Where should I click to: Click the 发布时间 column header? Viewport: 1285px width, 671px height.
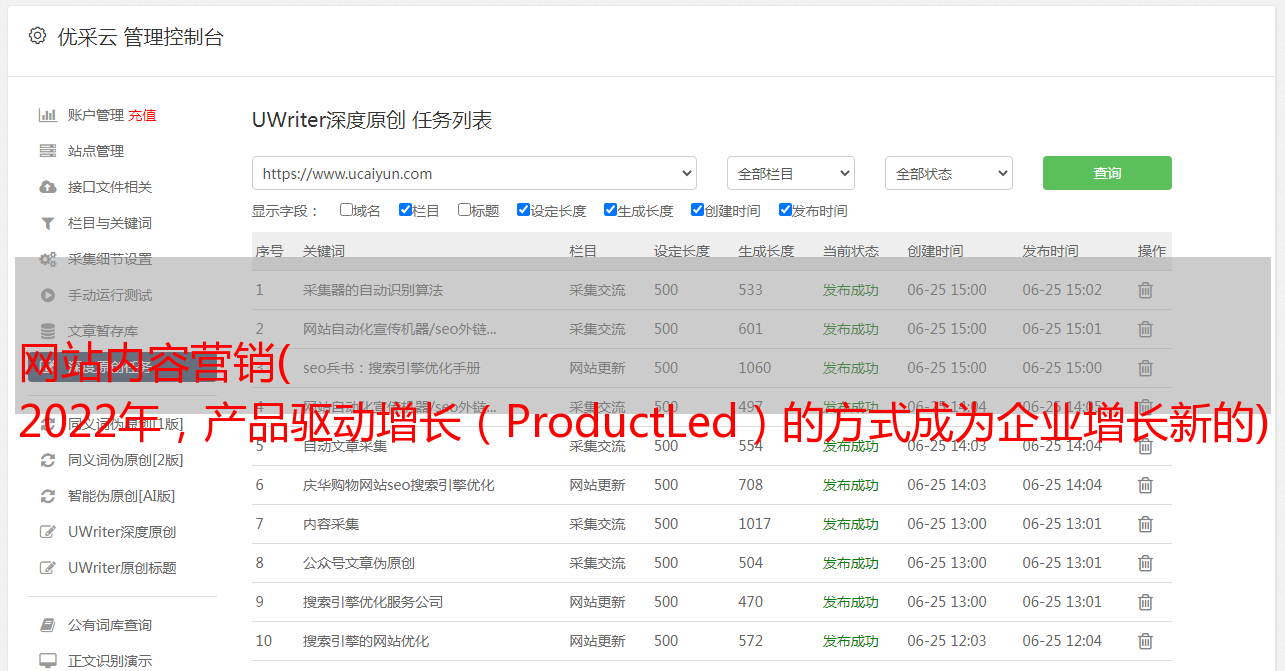coord(1050,251)
